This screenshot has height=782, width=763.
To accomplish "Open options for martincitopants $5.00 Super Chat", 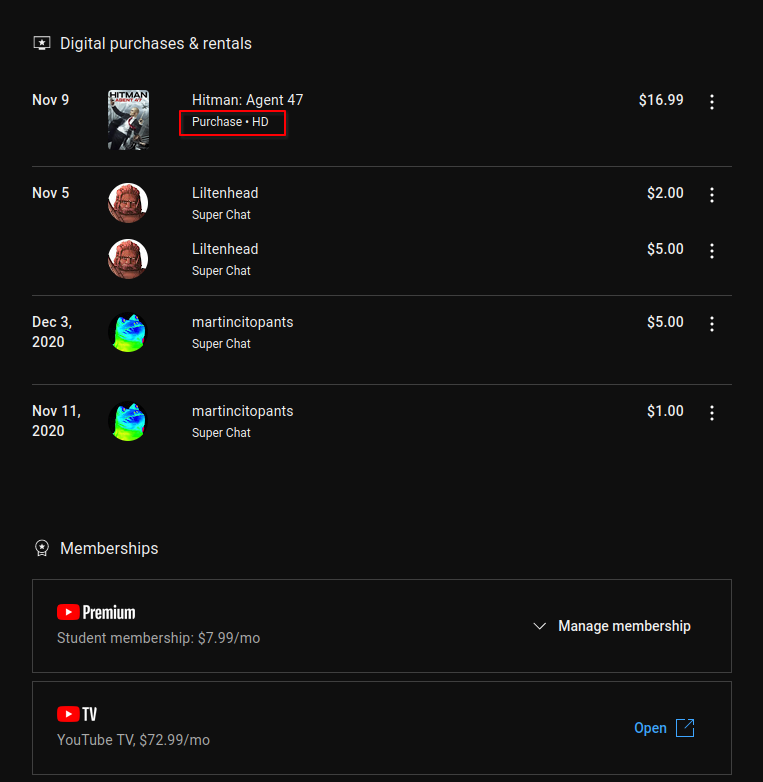I will click(712, 324).
